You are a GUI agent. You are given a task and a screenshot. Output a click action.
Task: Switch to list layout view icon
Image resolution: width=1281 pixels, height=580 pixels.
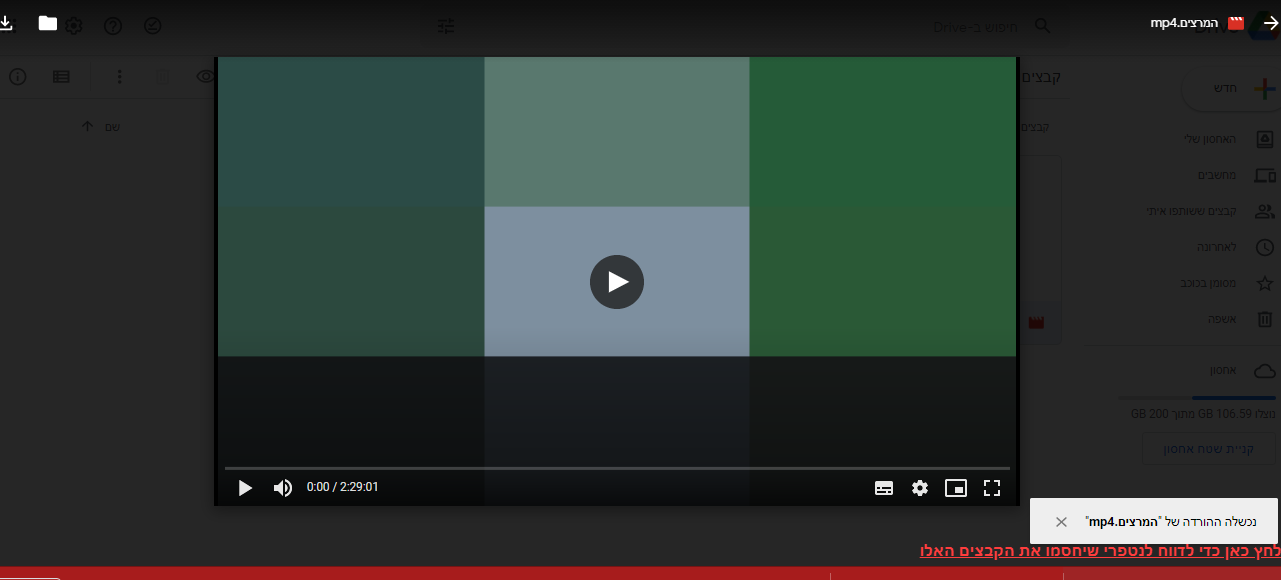coord(61,77)
